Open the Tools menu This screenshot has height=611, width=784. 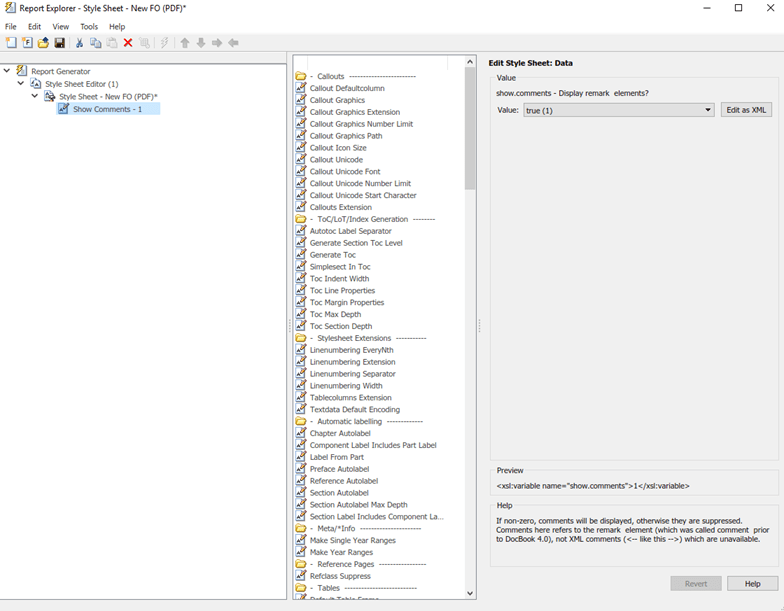[89, 26]
